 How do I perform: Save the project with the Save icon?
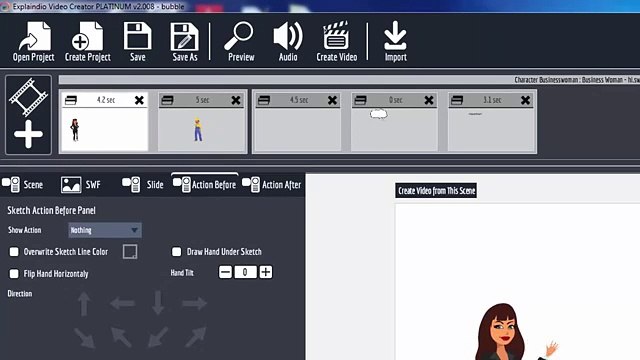[x=138, y=41]
